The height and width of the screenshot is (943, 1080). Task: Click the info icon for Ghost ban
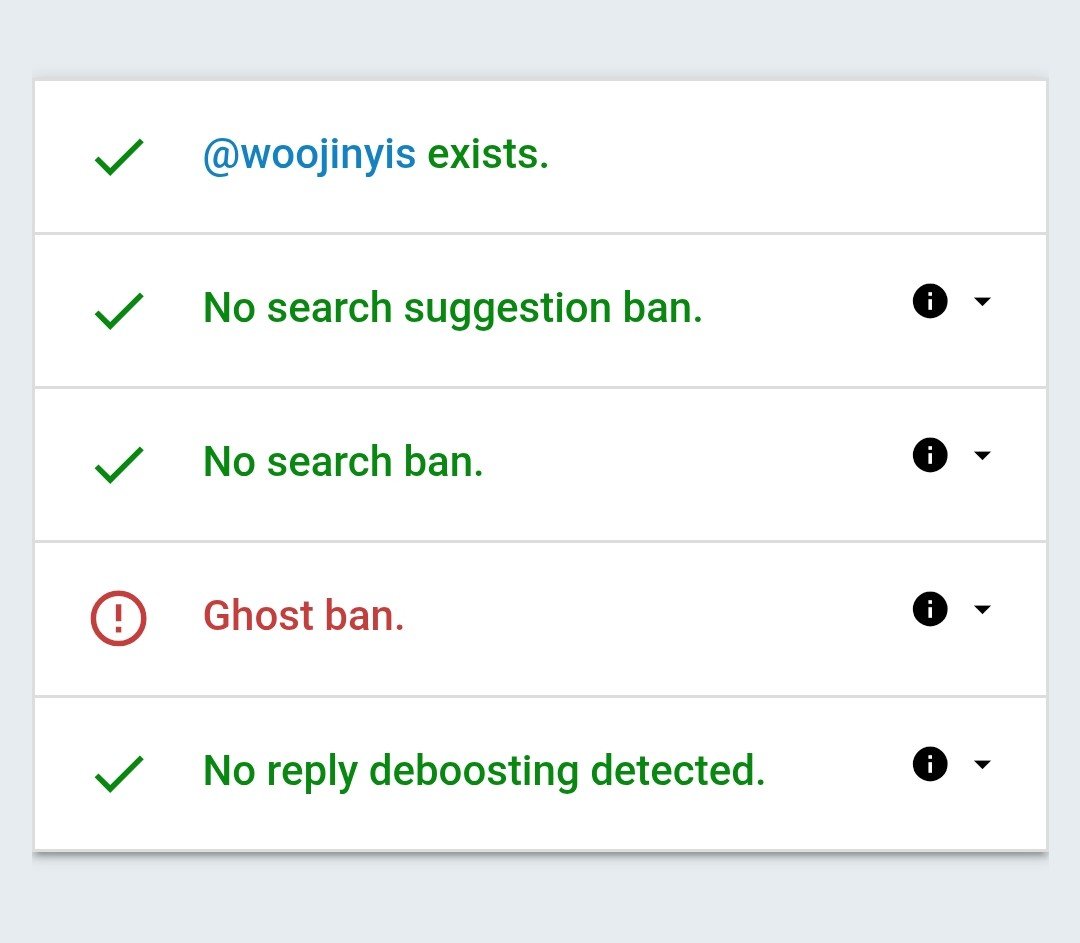(x=930, y=609)
